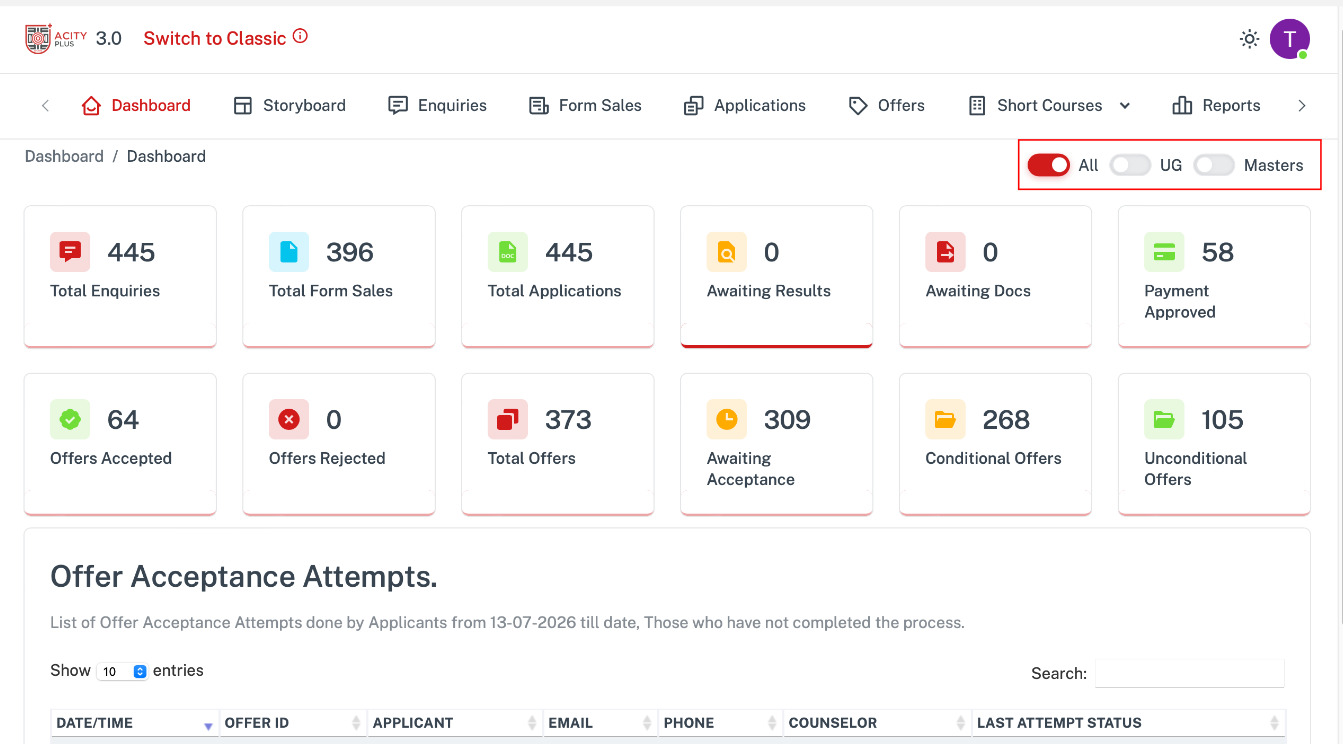1343x744 pixels.
Task: Enable the Masters toggle switch
Action: (x=1214, y=165)
